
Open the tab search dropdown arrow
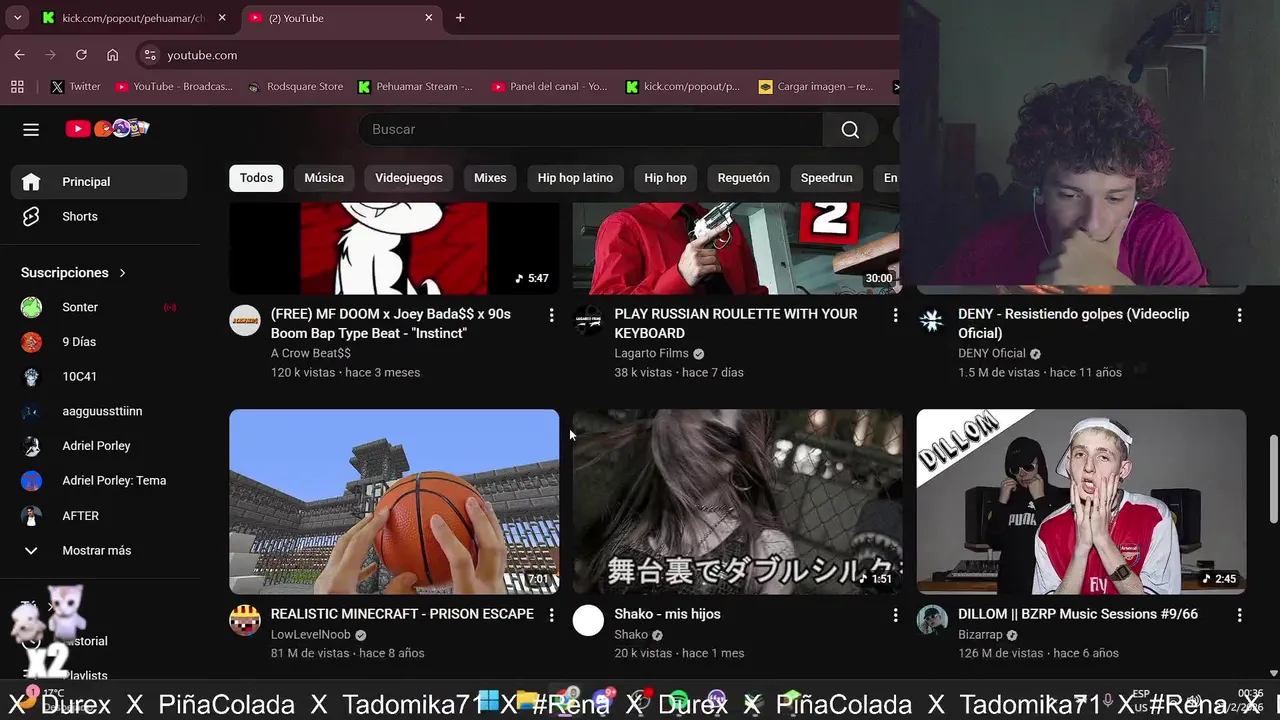[17, 18]
